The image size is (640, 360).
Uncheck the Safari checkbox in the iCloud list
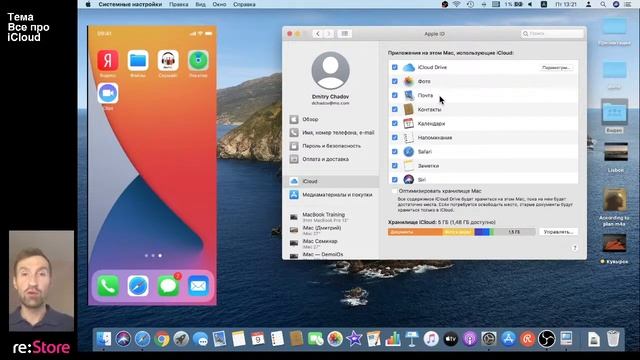click(x=395, y=151)
